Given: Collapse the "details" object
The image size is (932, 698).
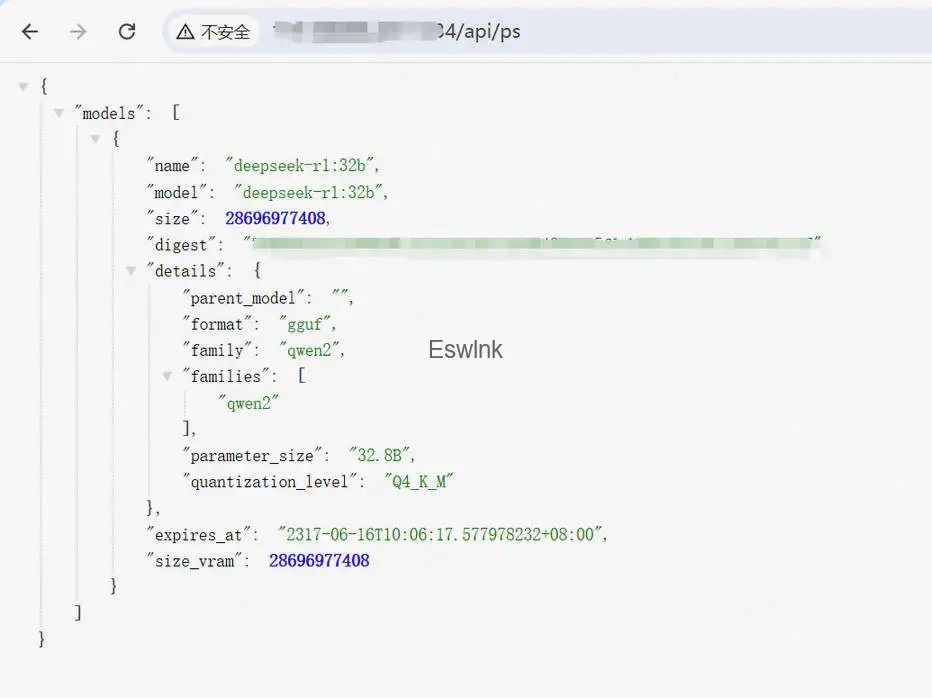Looking at the screenshot, I should 131,271.
